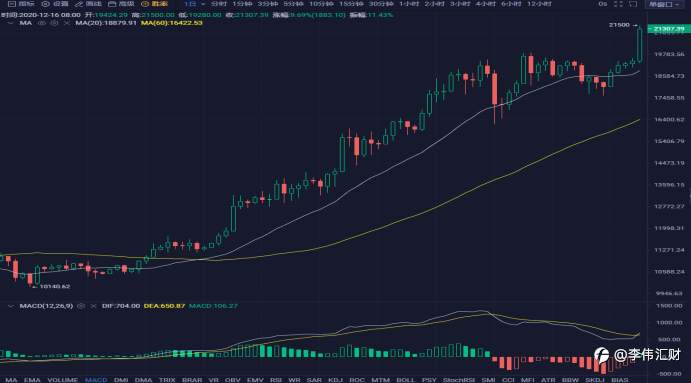Select BOLL in the bottom indicator bar

(405, 379)
